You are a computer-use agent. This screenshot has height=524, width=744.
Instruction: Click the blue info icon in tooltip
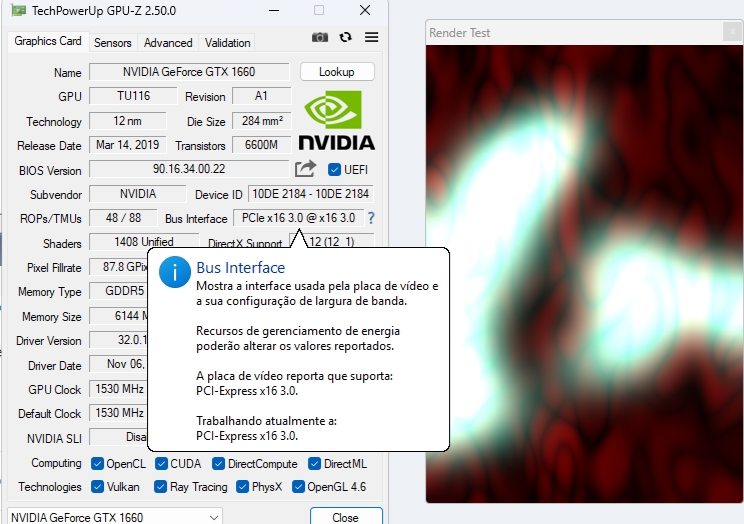click(x=175, y=272)
